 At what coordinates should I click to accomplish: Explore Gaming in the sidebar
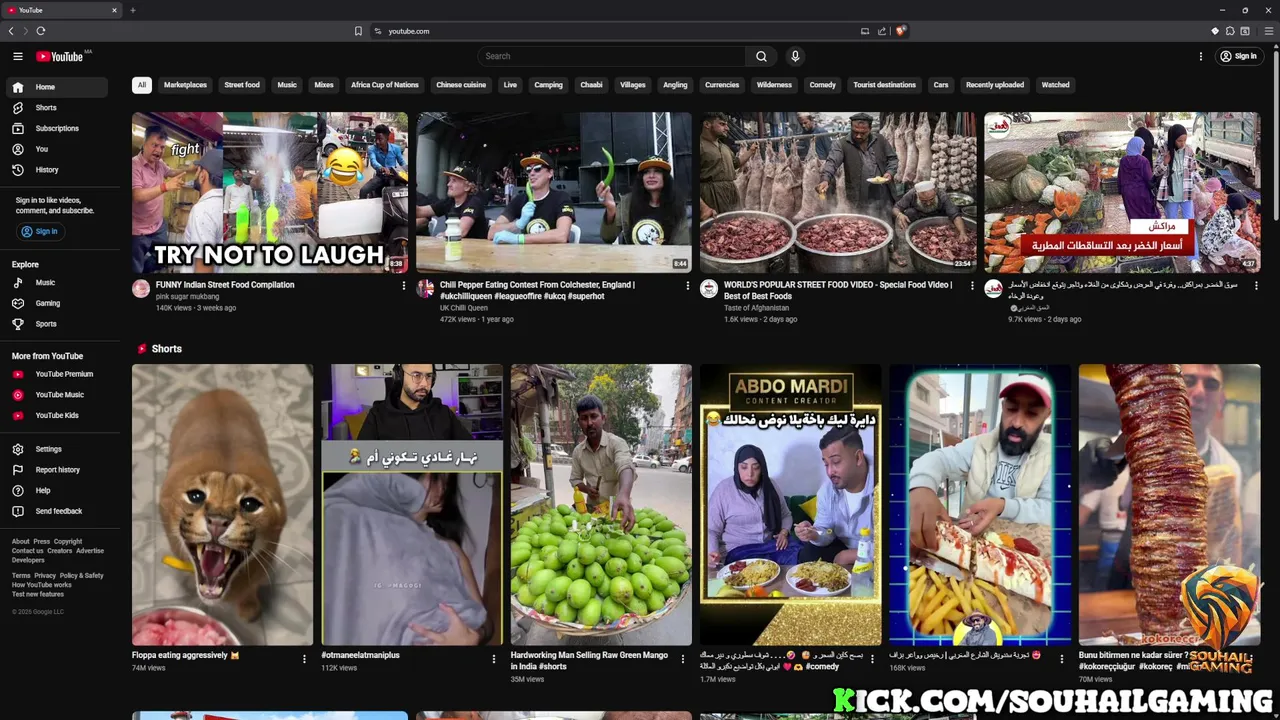pos(56,303)
